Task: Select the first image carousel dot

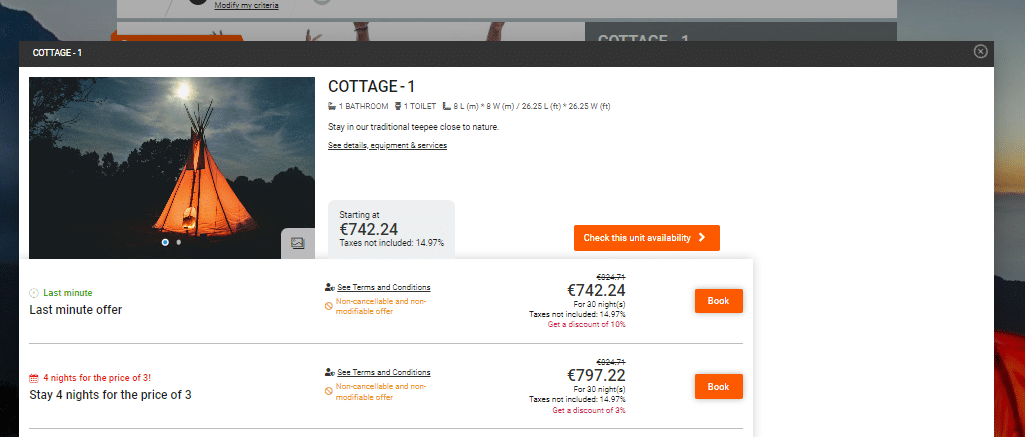Action: 165,242
